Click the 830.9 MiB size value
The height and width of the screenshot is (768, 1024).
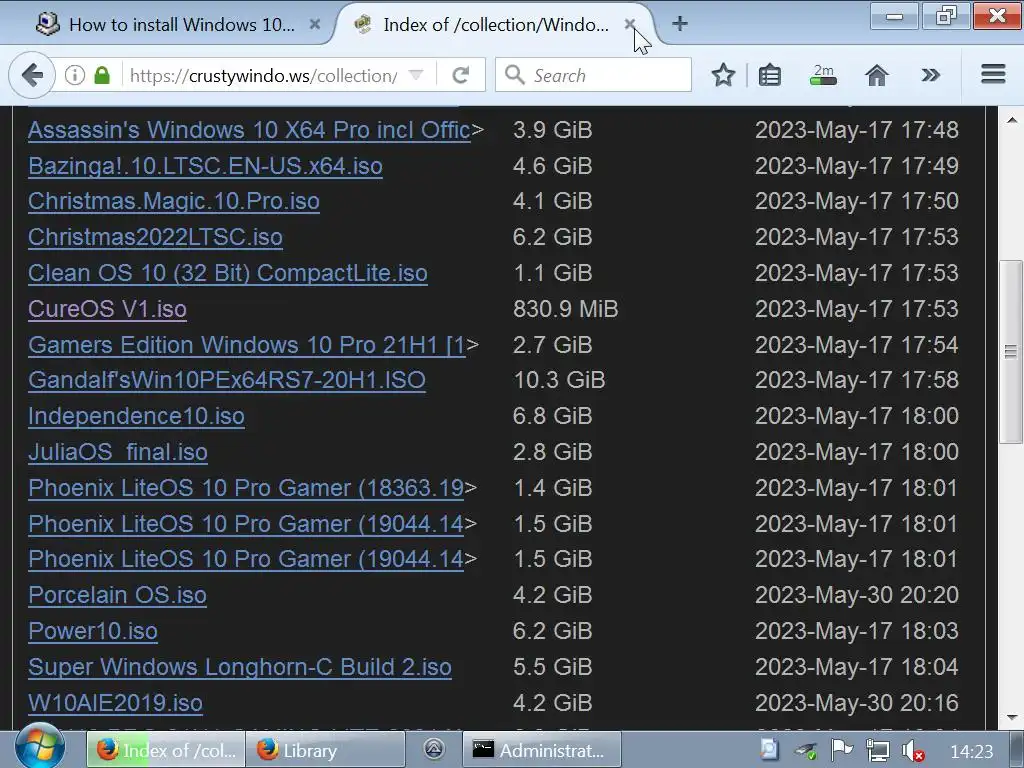click(566, 309)
